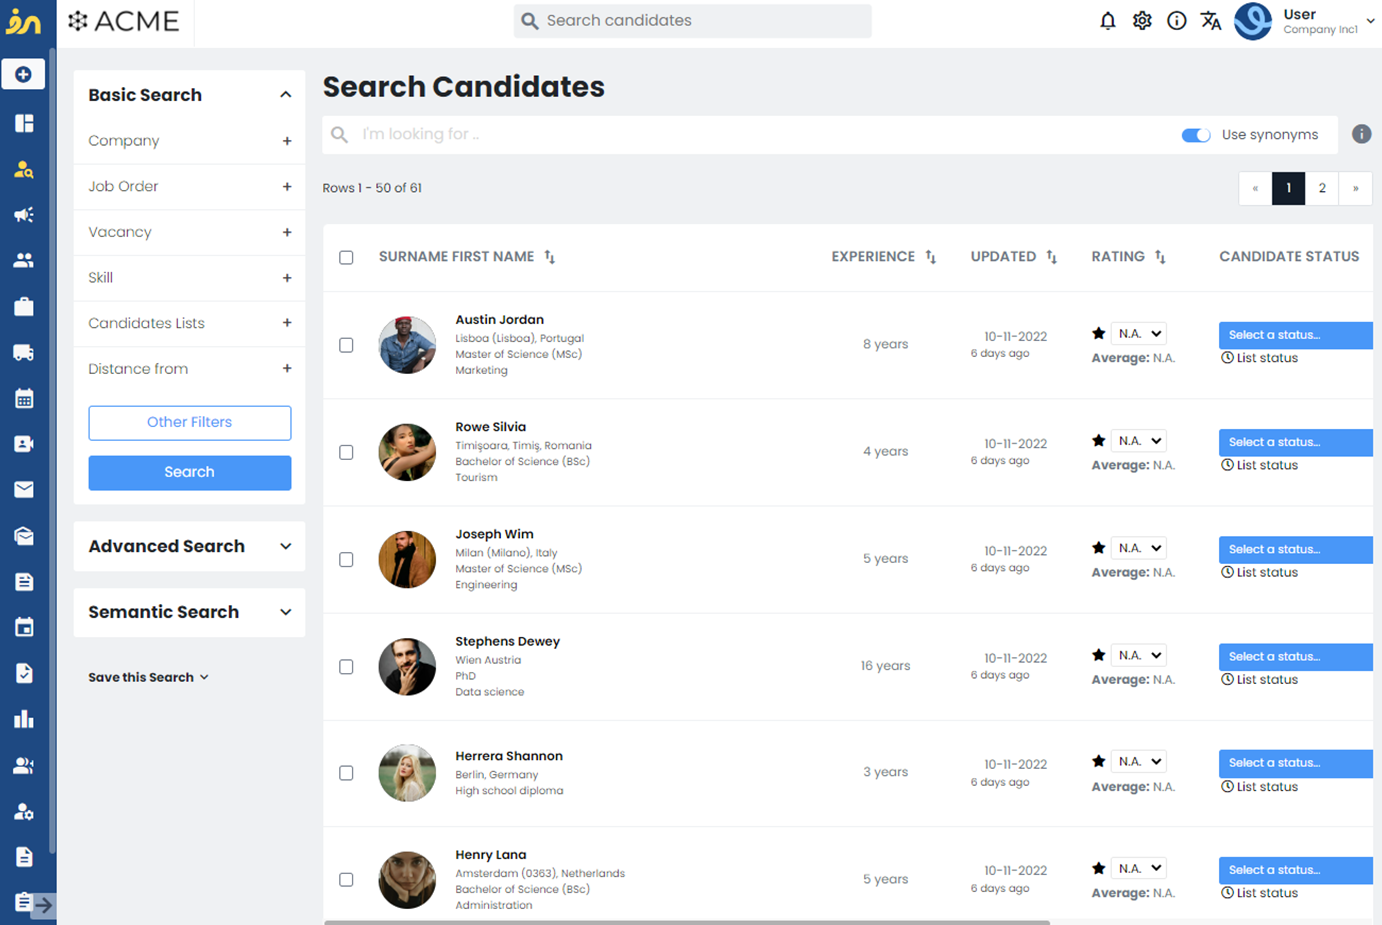The height and width of the screenshot is (925, 1382).
Task: Select a status for Austin Jordan
Action: (1295, 335)
